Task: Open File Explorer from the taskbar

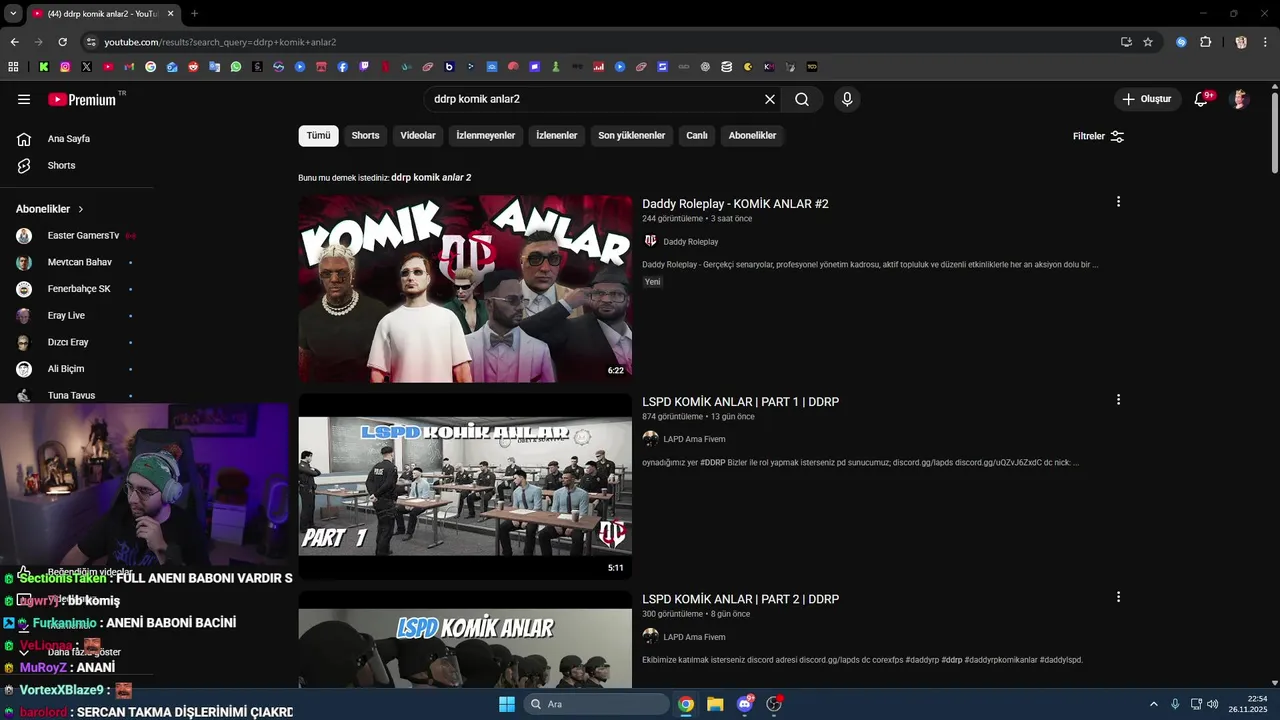Action: (x=715, y=704)
